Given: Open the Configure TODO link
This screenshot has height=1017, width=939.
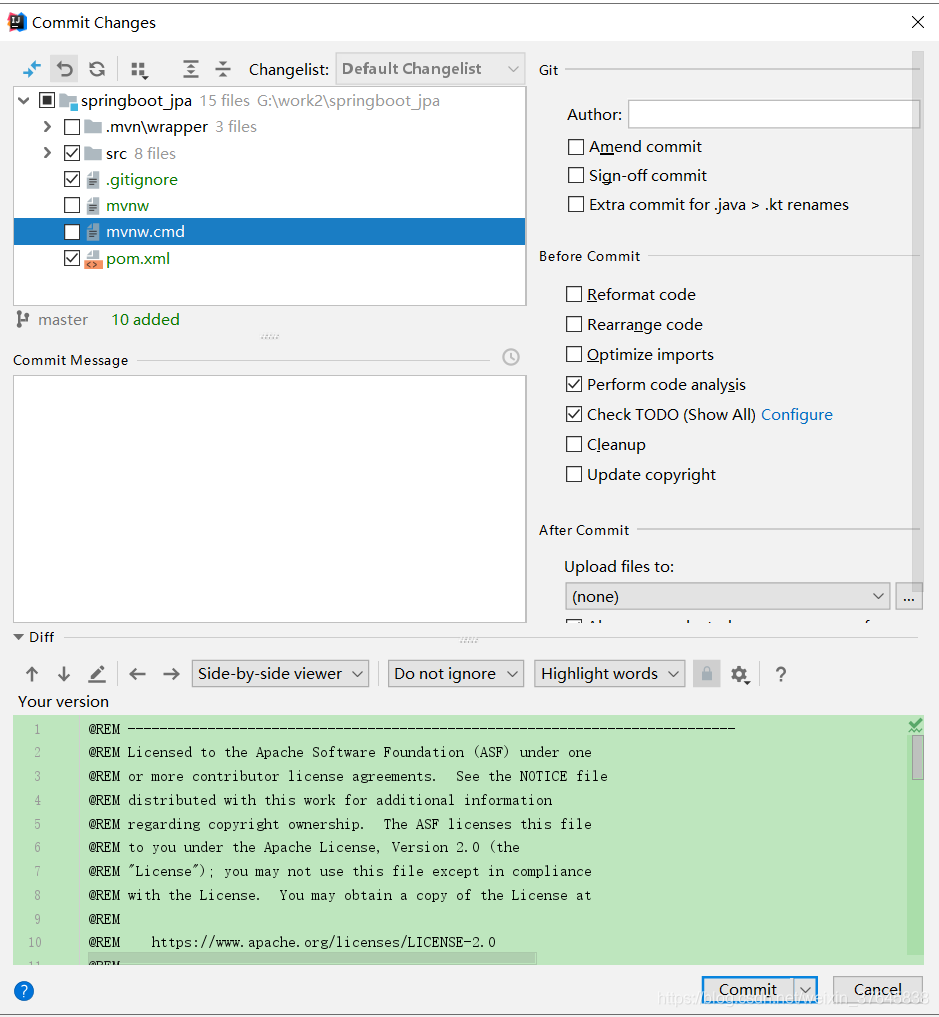Looking at the screenshot, I should point(797,414).
